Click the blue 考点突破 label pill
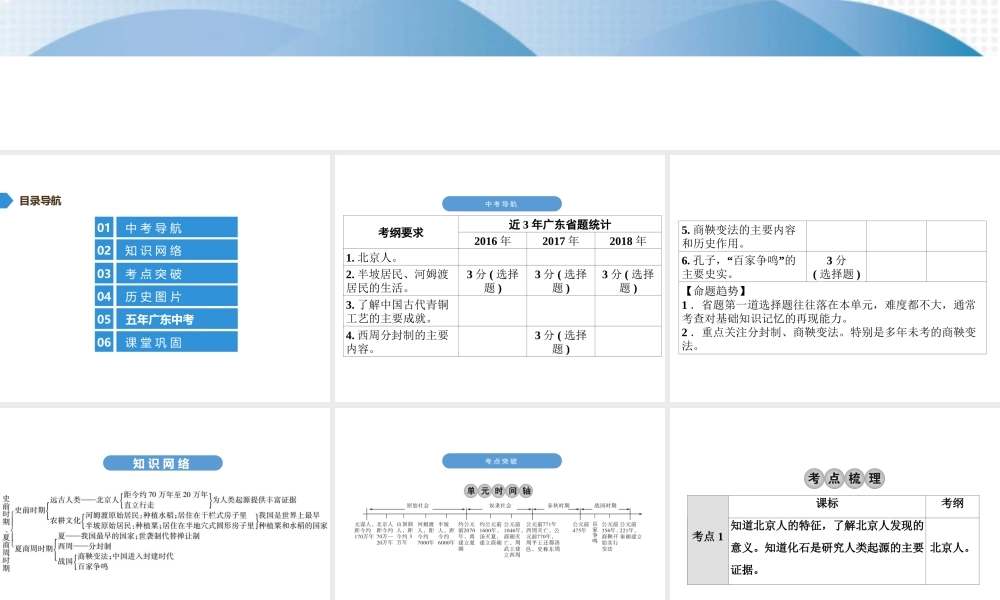This screenshot has height=600, width=1000. (500, 461)
